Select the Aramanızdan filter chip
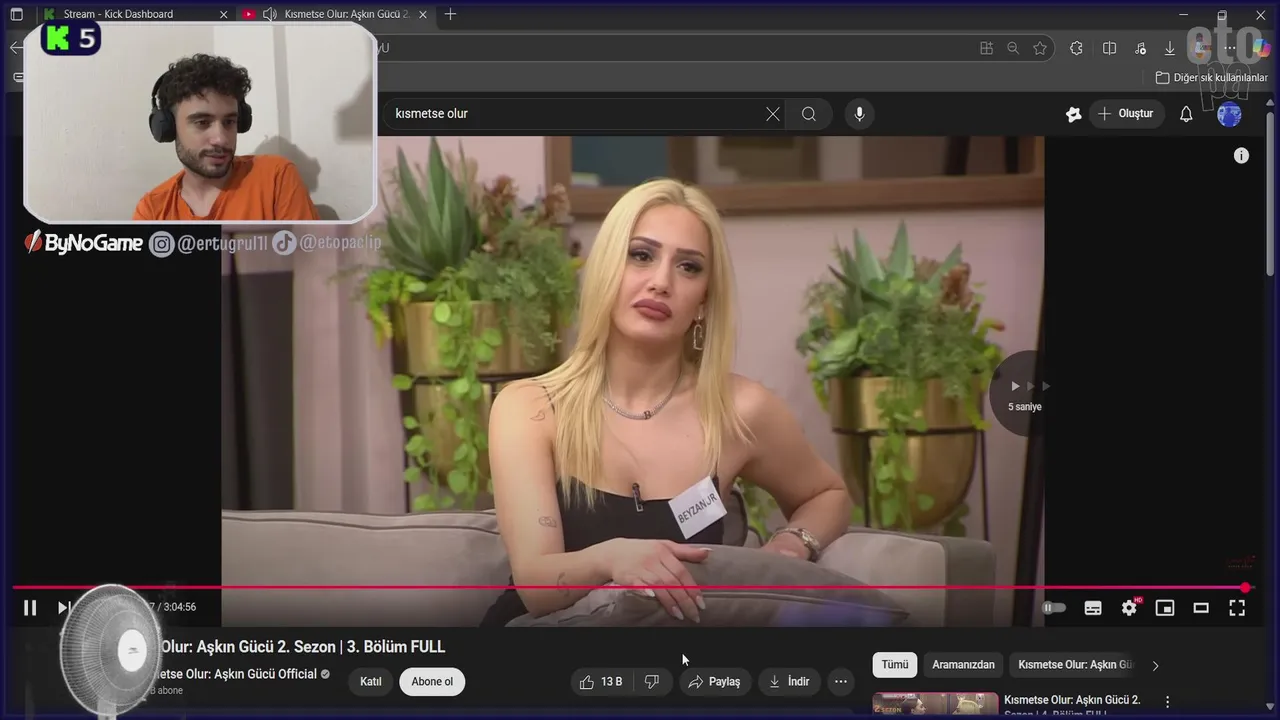1280x720 pixels. 964,665
